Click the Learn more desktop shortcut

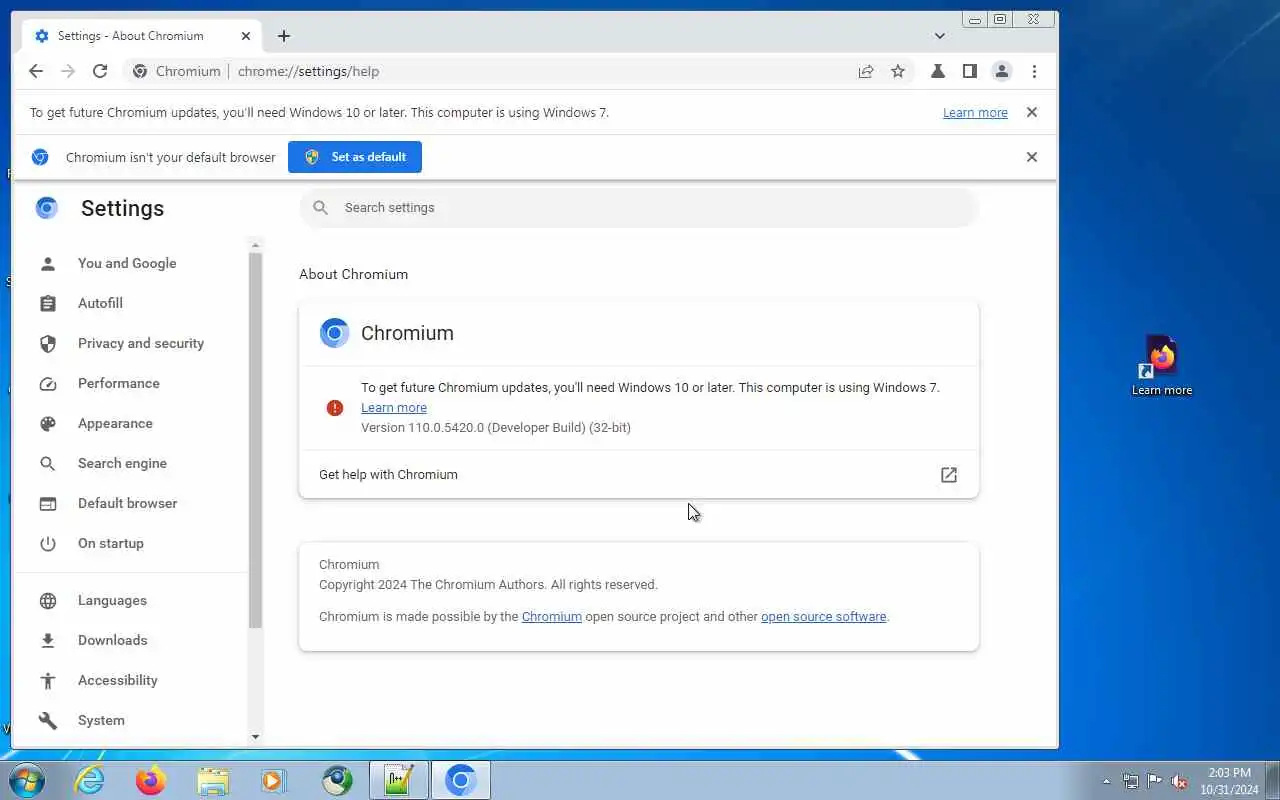click(1162, 365)
